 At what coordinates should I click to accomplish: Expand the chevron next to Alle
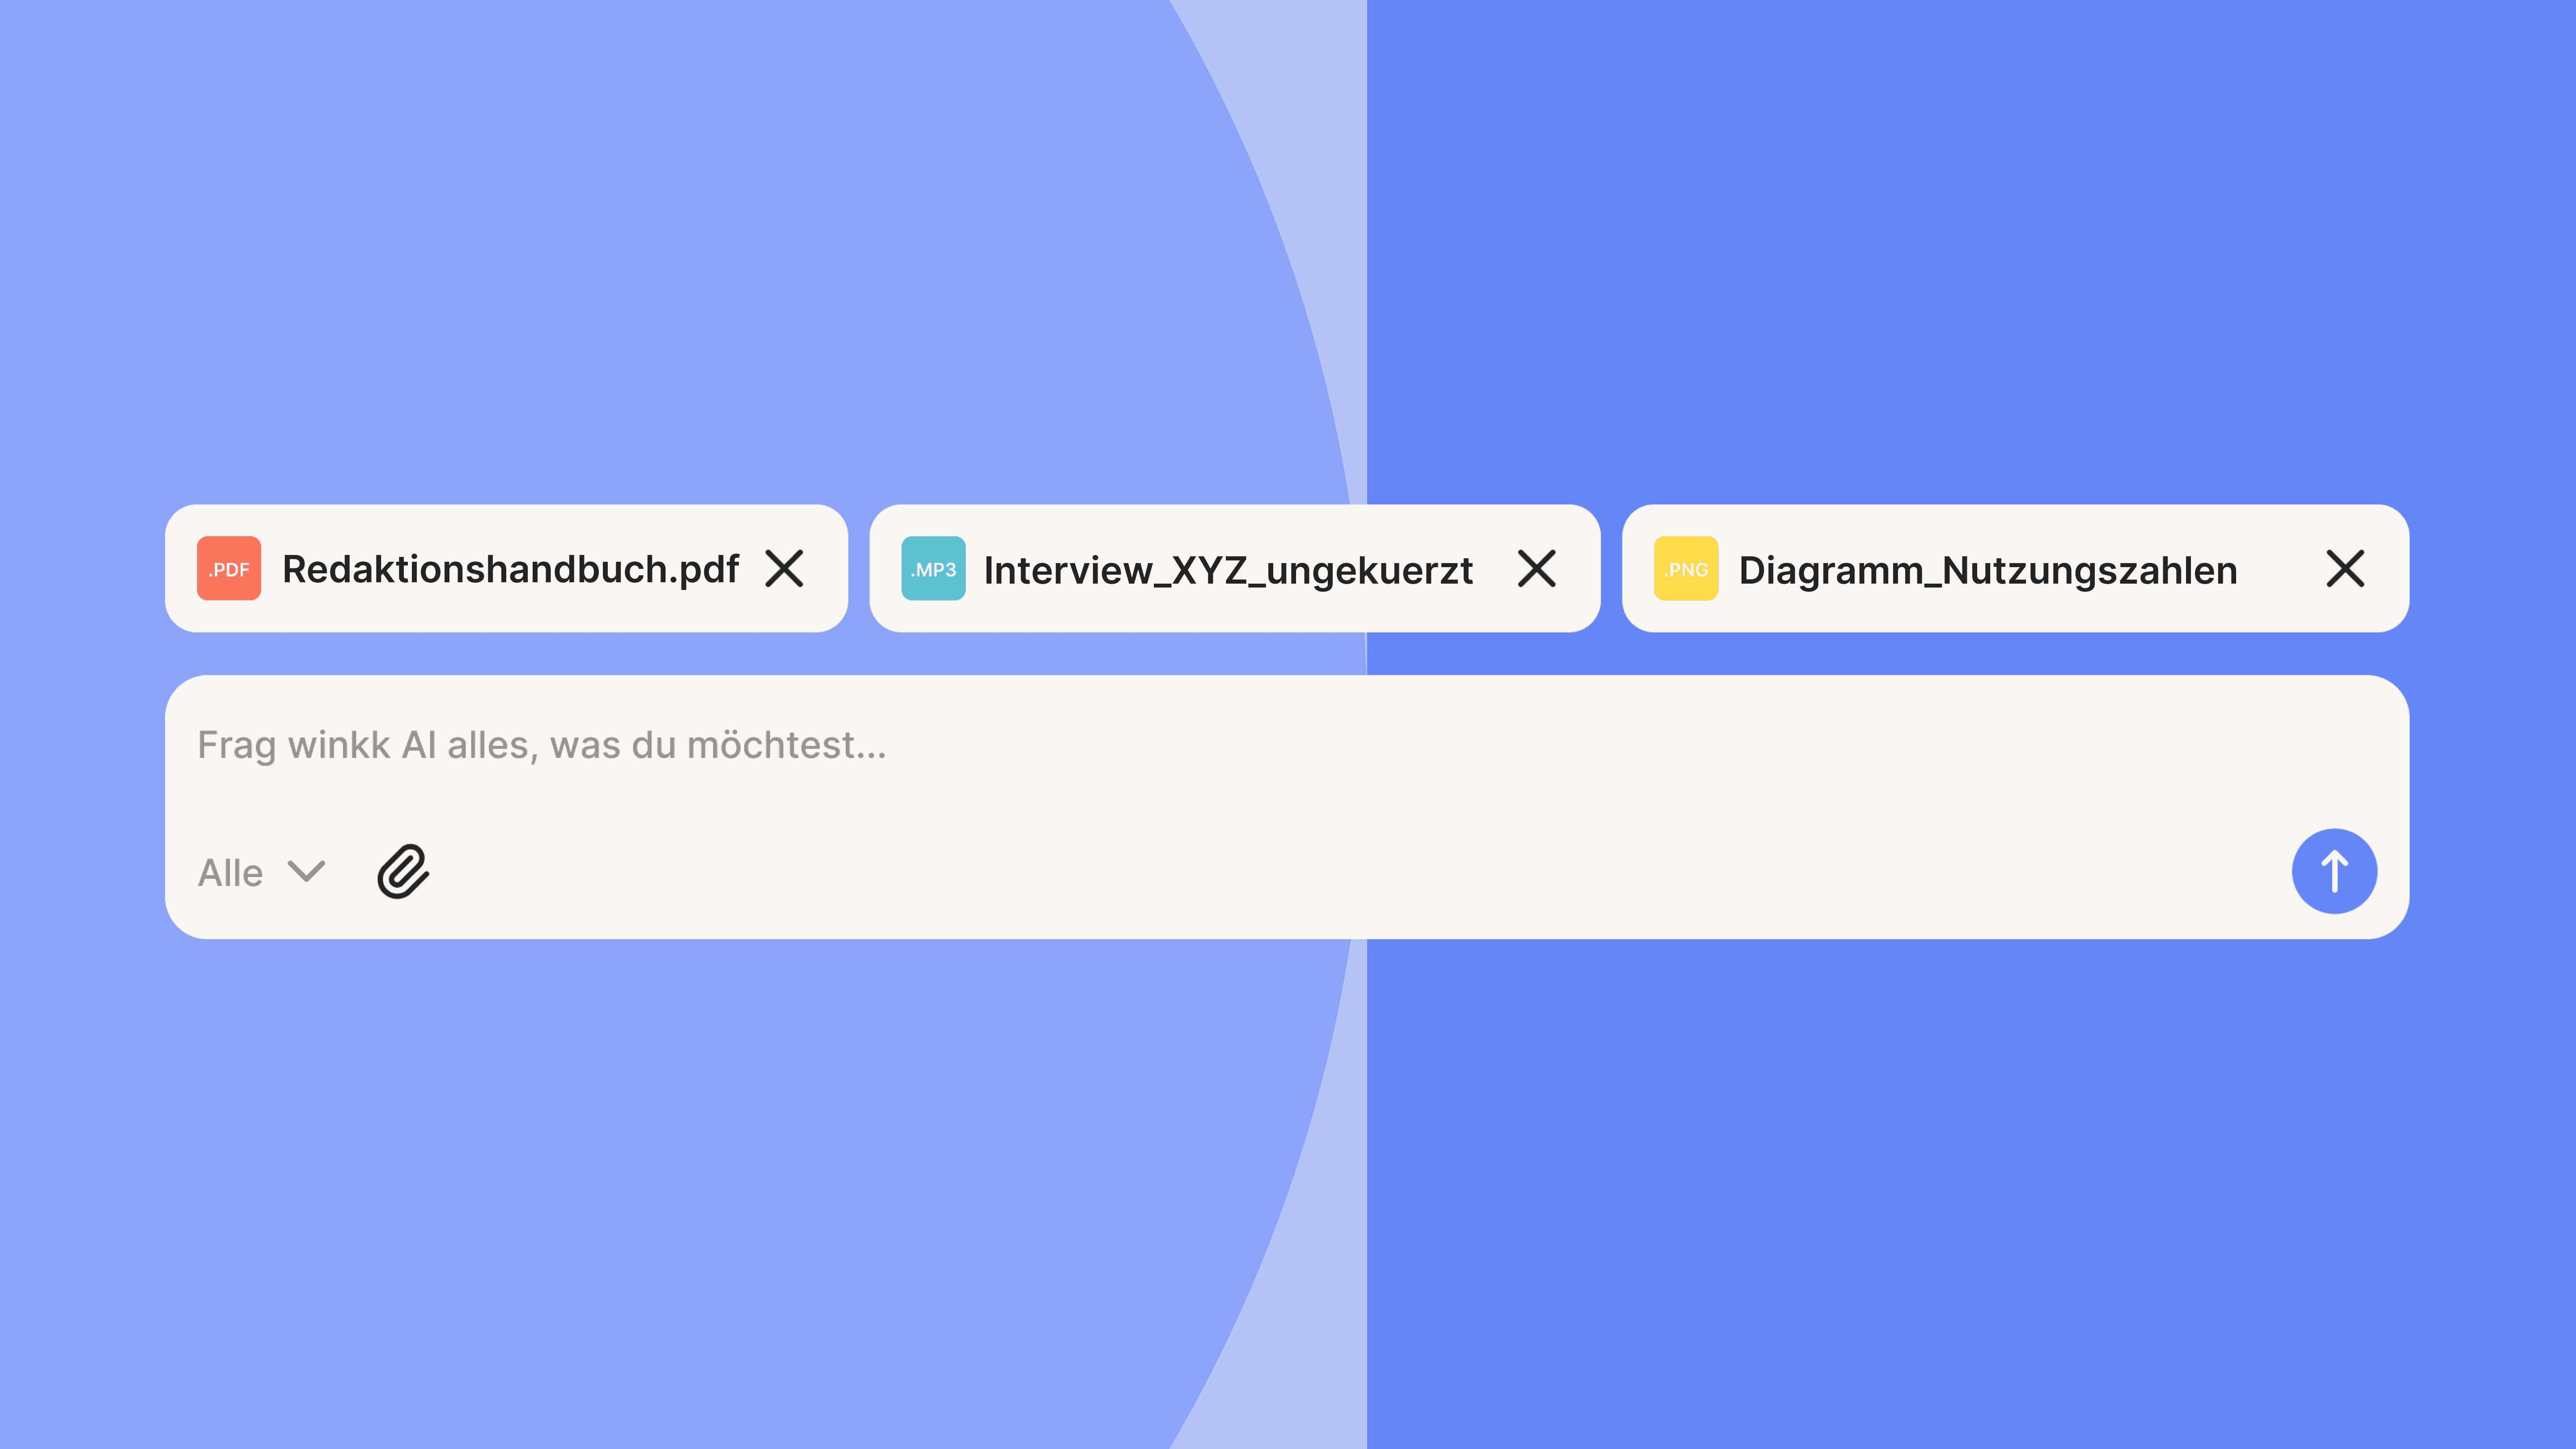[307, 872]
